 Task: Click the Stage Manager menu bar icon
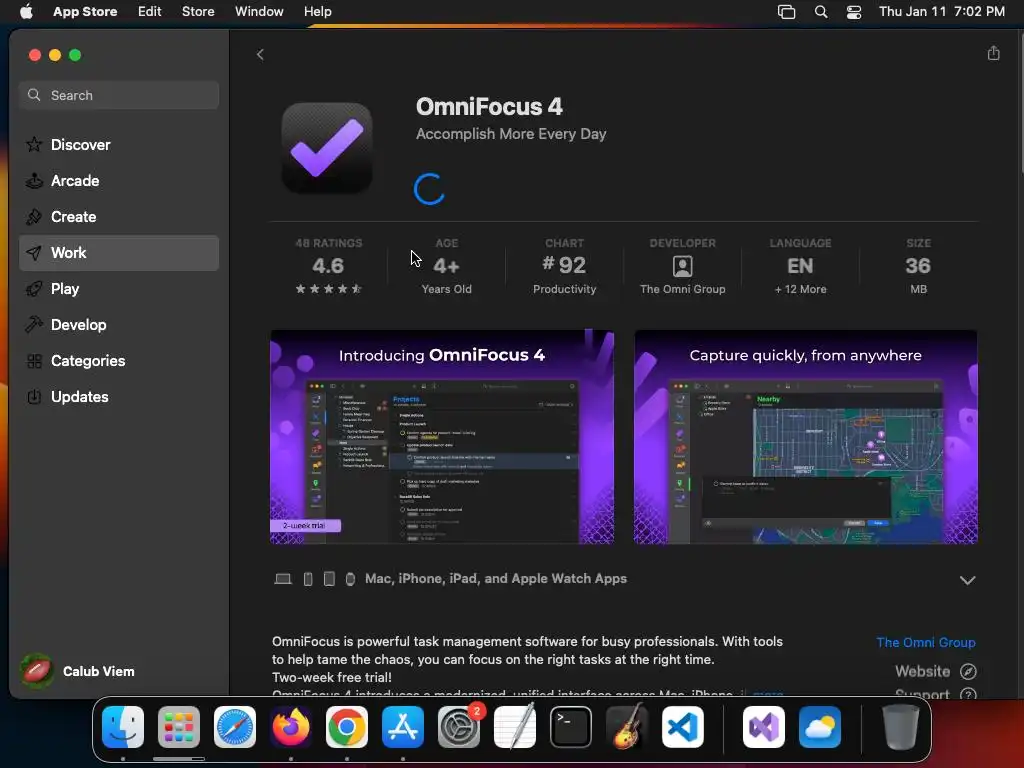pyautogui.click(x=786, y=12)
